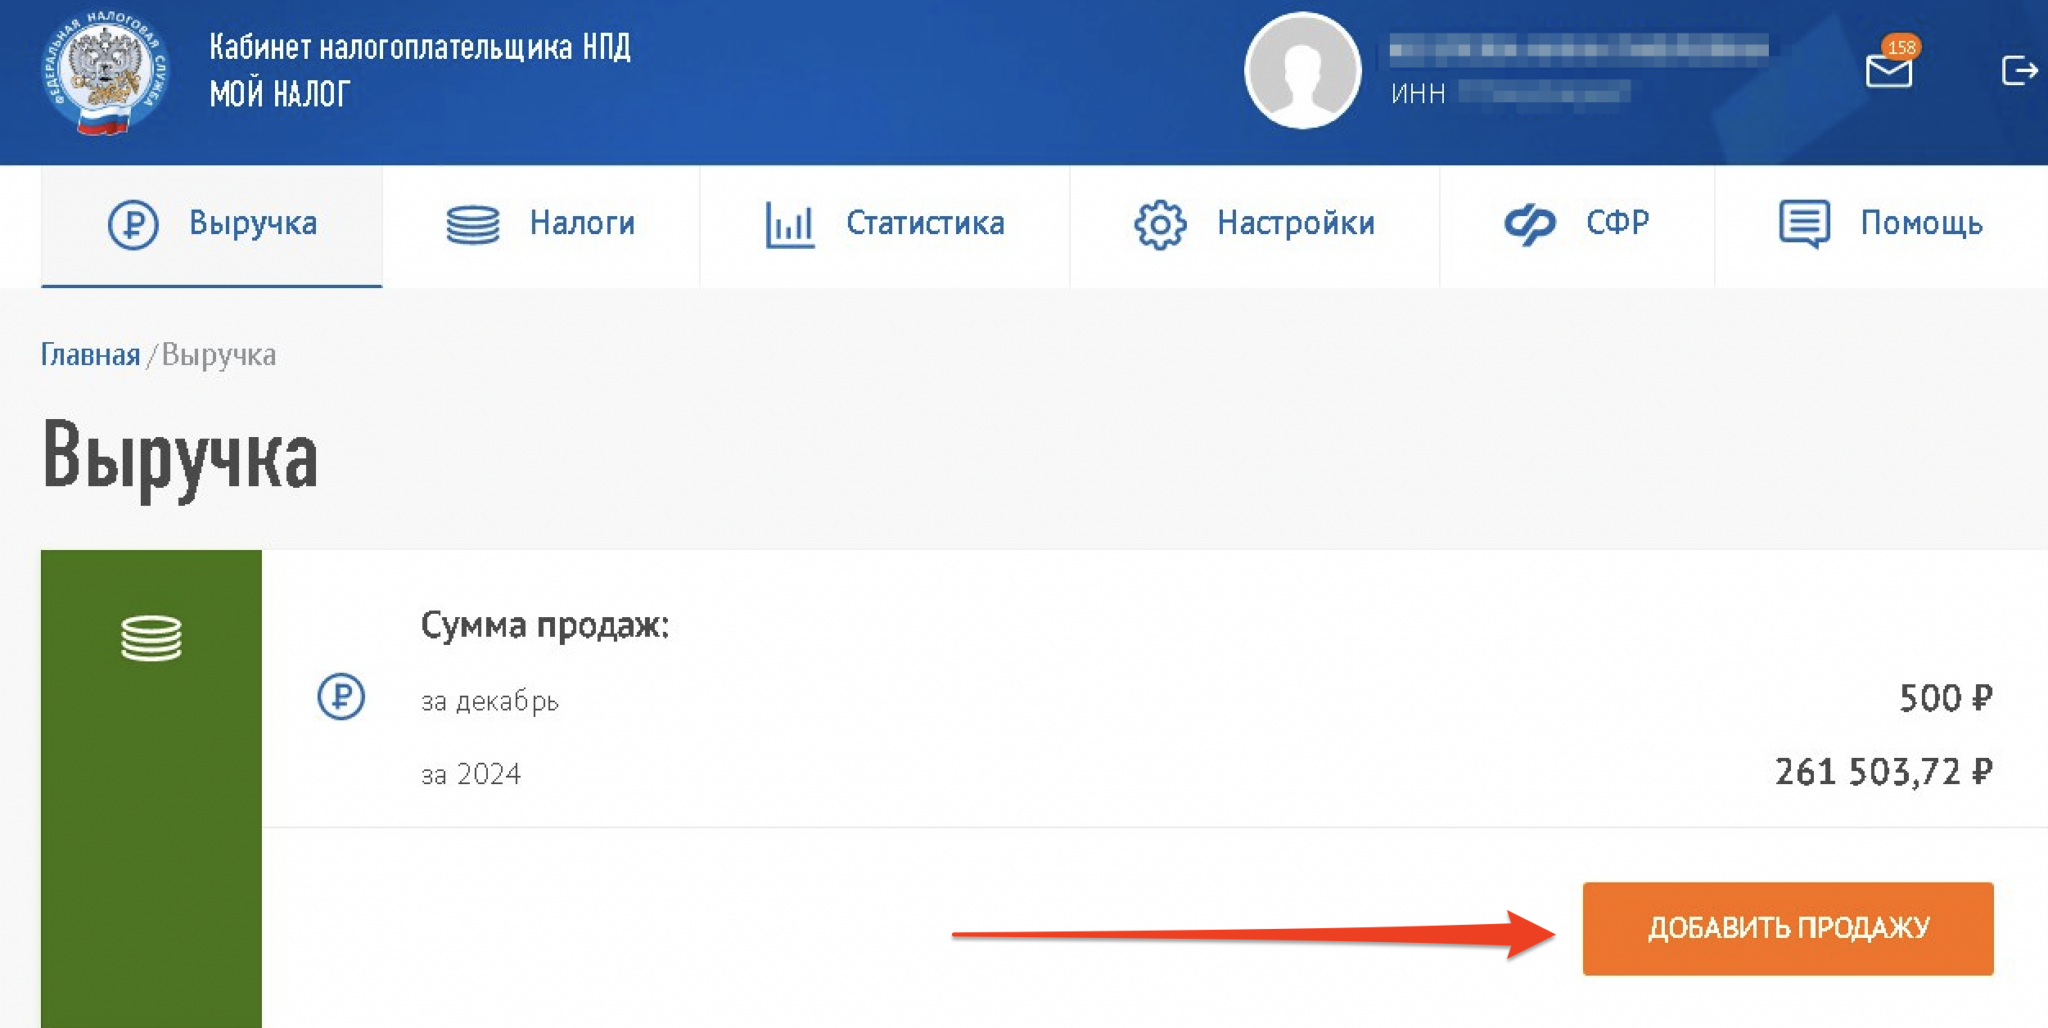Go to Главная via breadcrumb link
This screenshot has width=2048, height=1028.
[x=90, y=355]
